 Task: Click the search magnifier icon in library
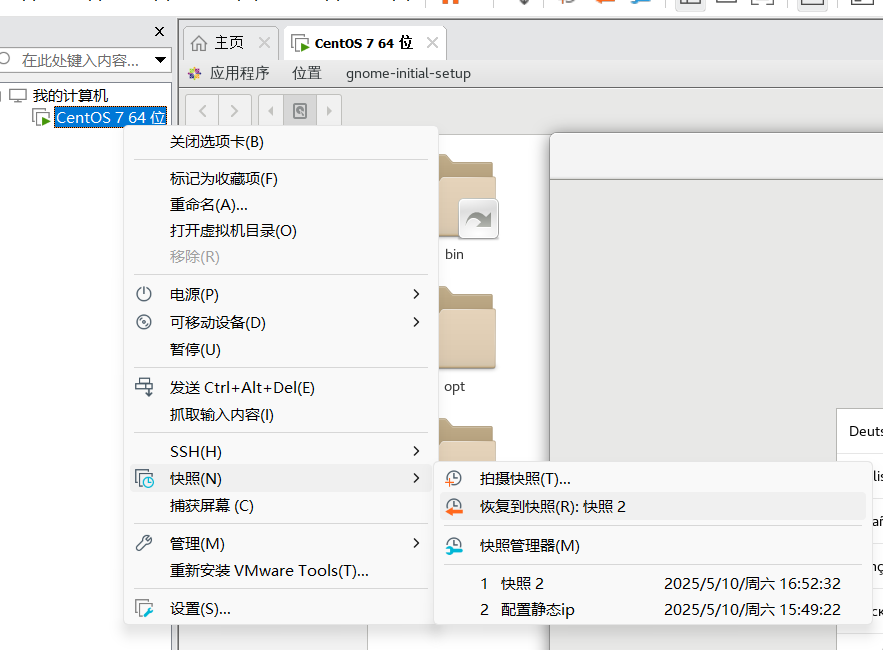click(5, 59)
